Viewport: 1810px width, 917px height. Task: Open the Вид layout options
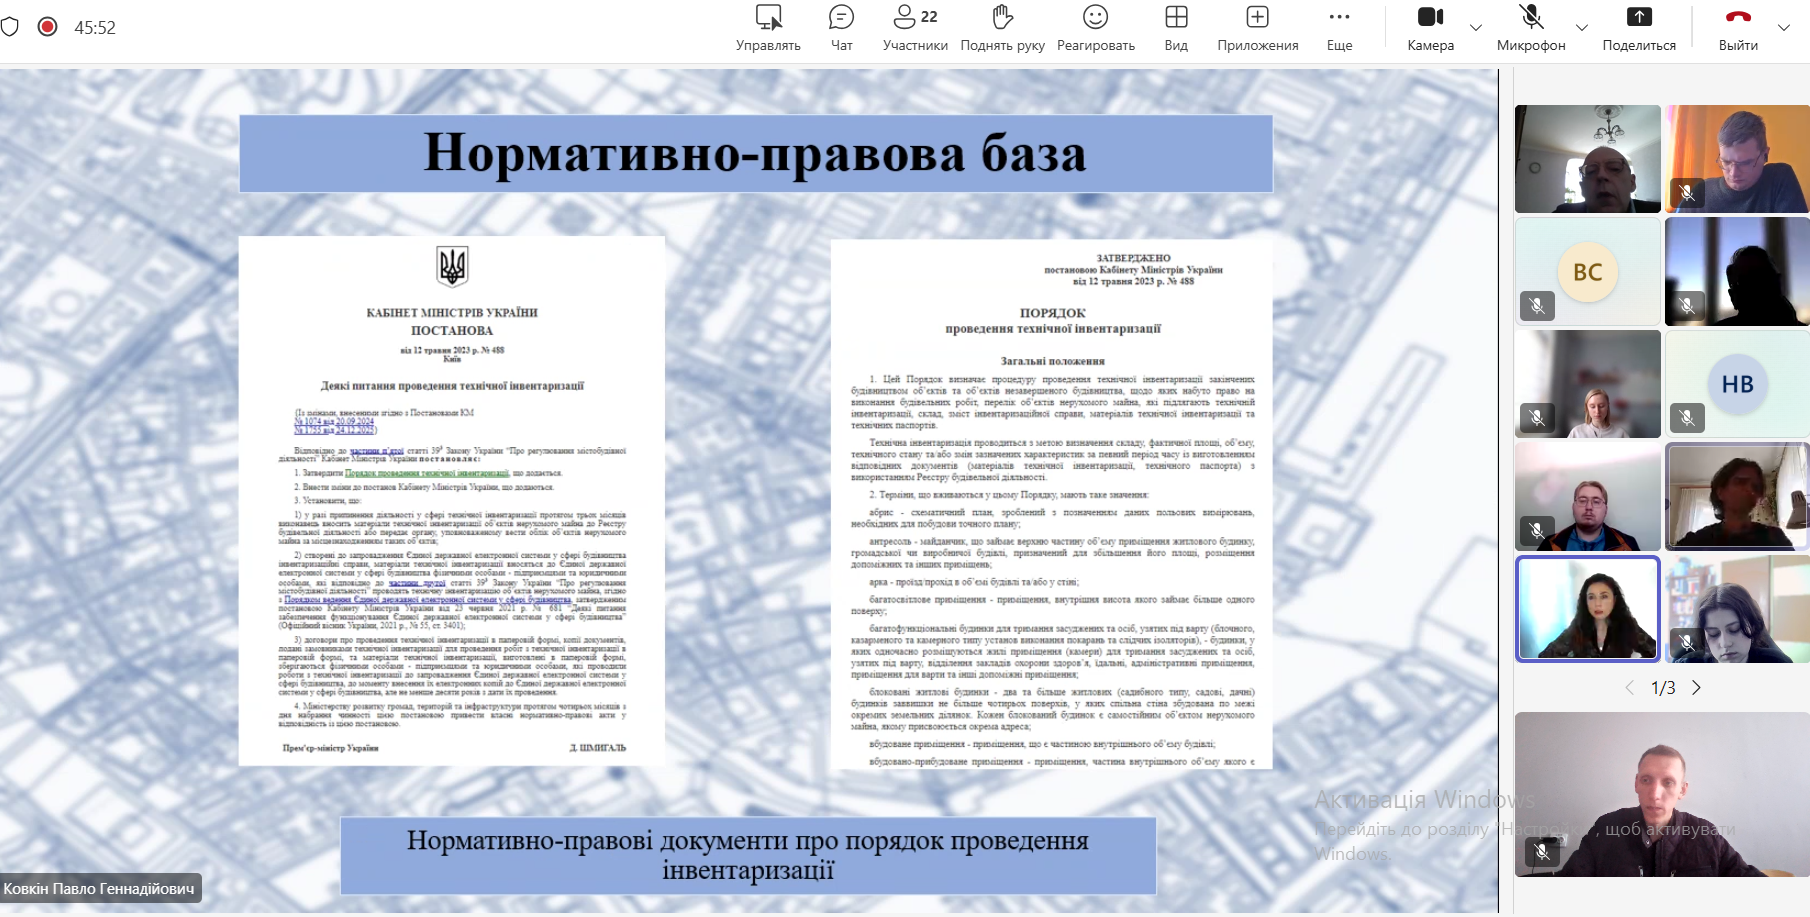(1176, 28)
